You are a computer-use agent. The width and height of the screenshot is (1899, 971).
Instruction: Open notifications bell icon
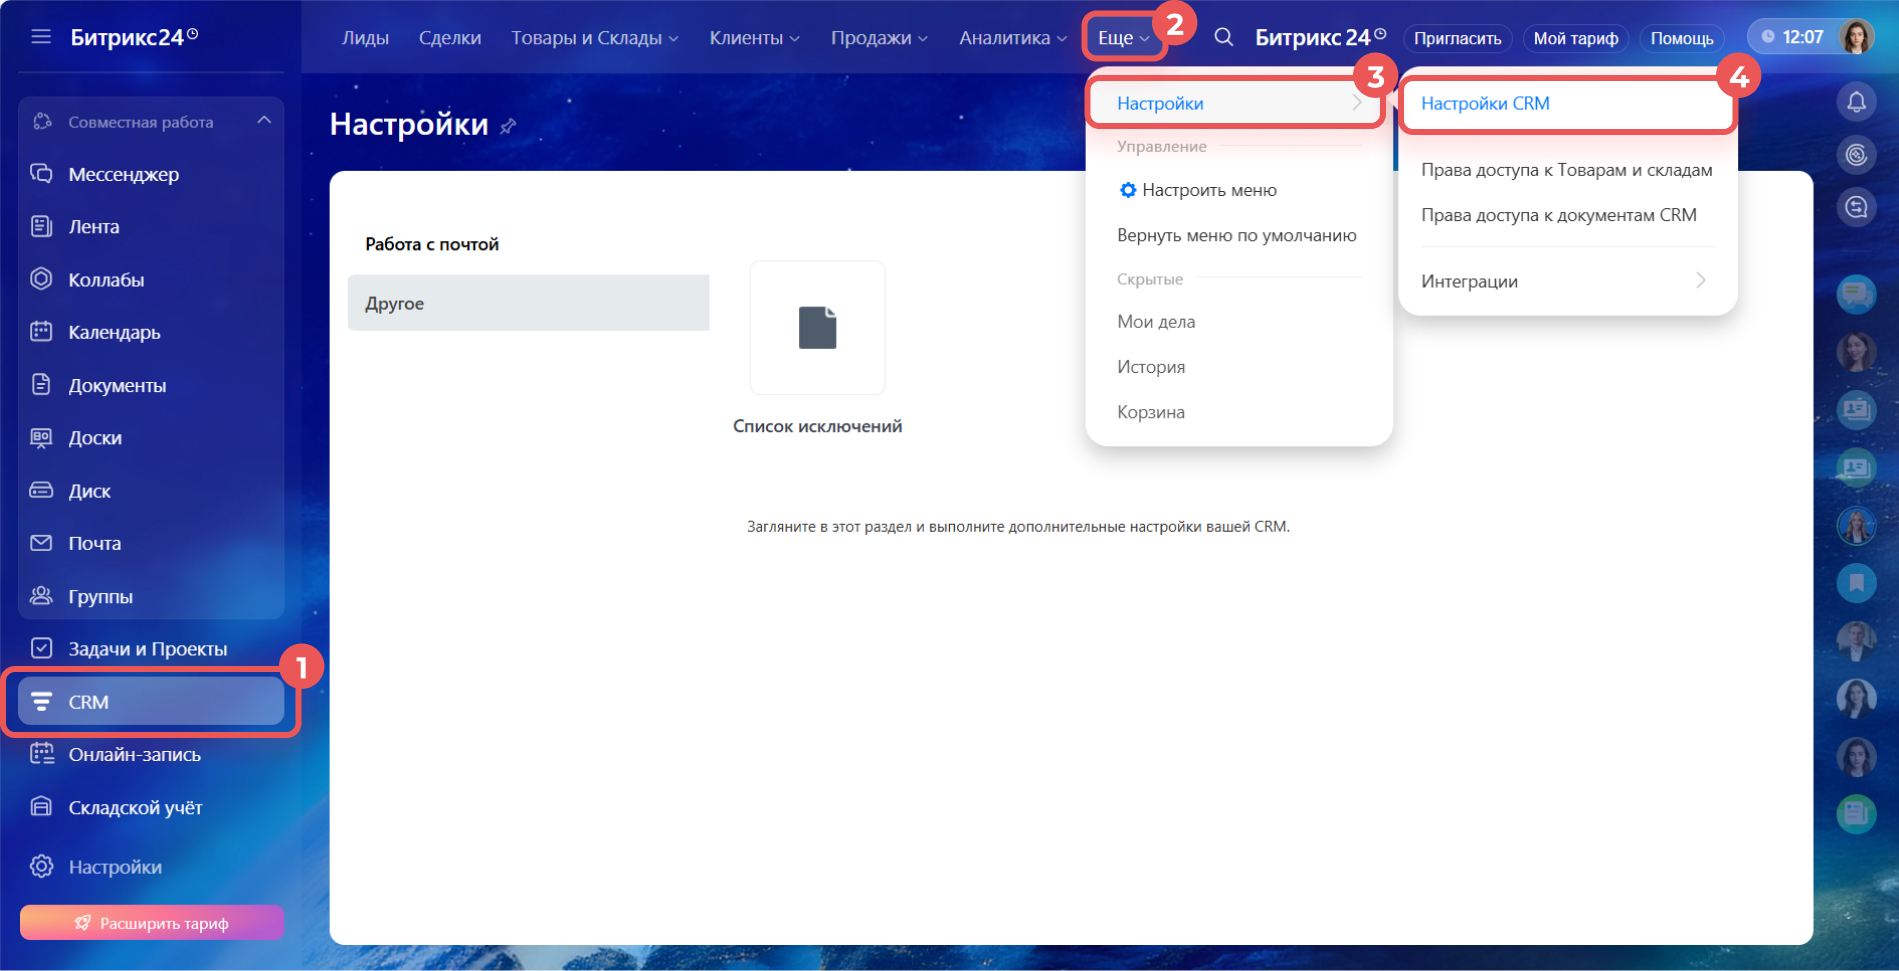(x=1856, y=102)
